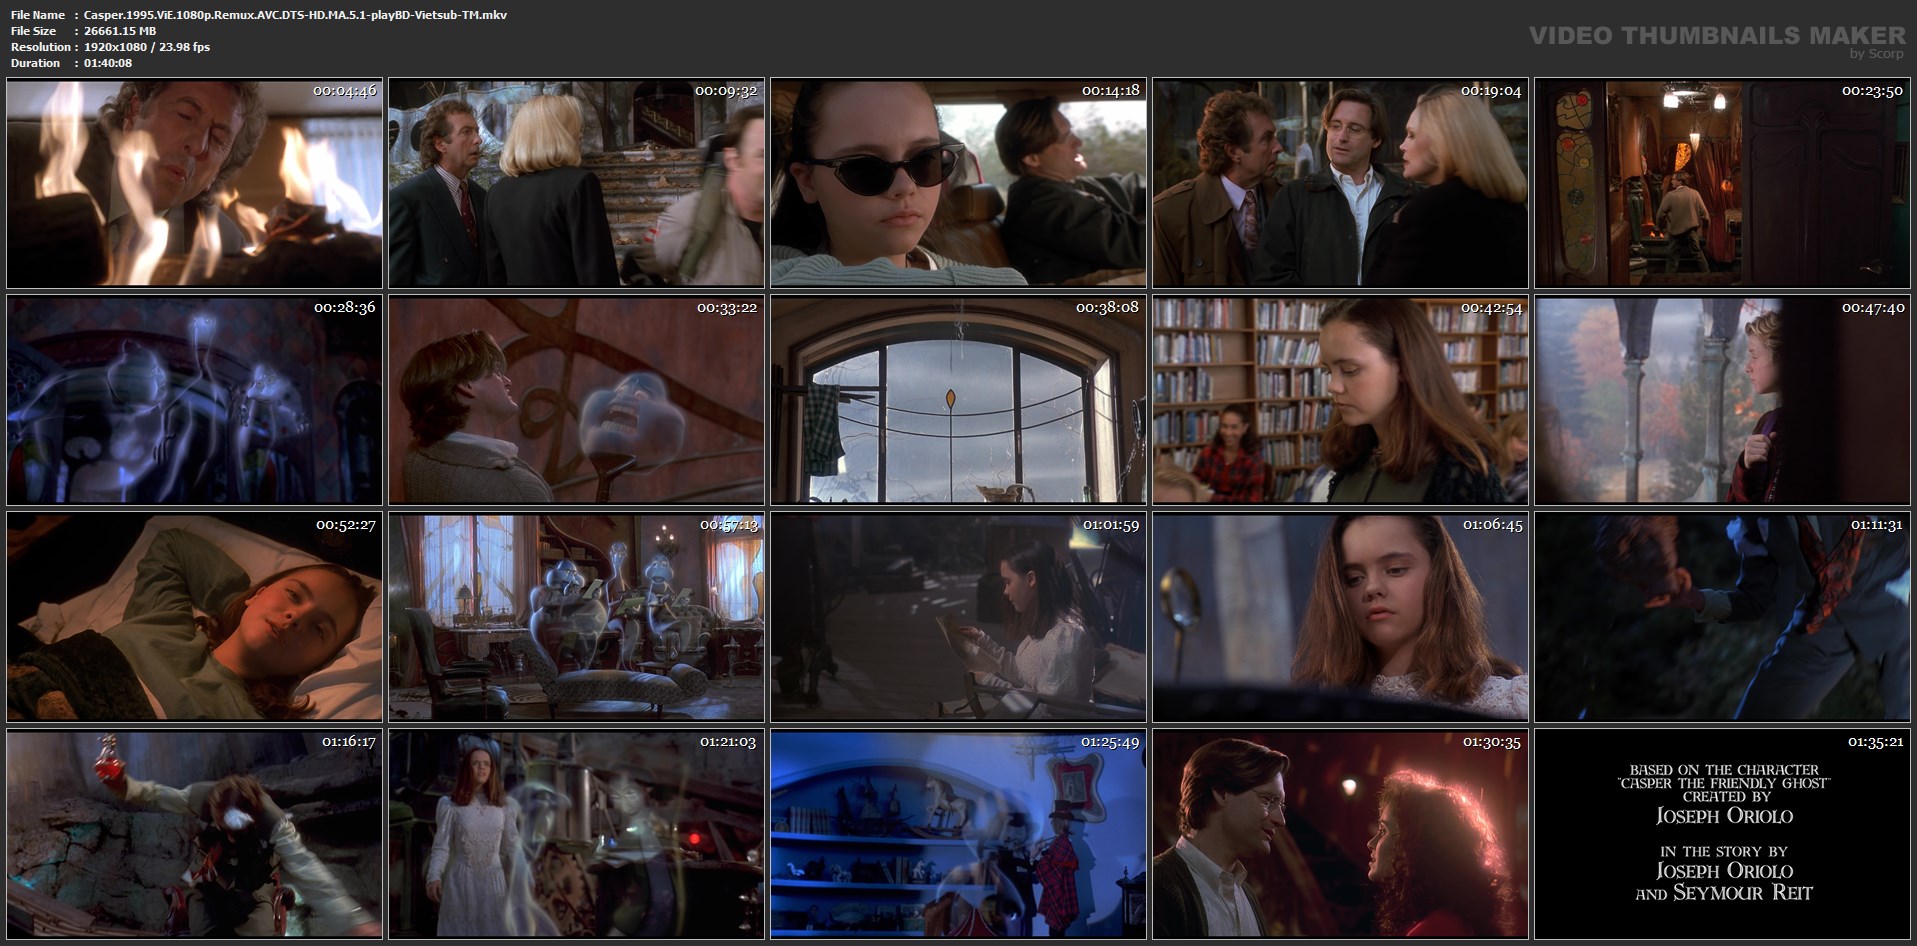Screen dimensions: 1917x946
Task: Click the file name Casper.1995 mkv text
Action: [296, 15]
